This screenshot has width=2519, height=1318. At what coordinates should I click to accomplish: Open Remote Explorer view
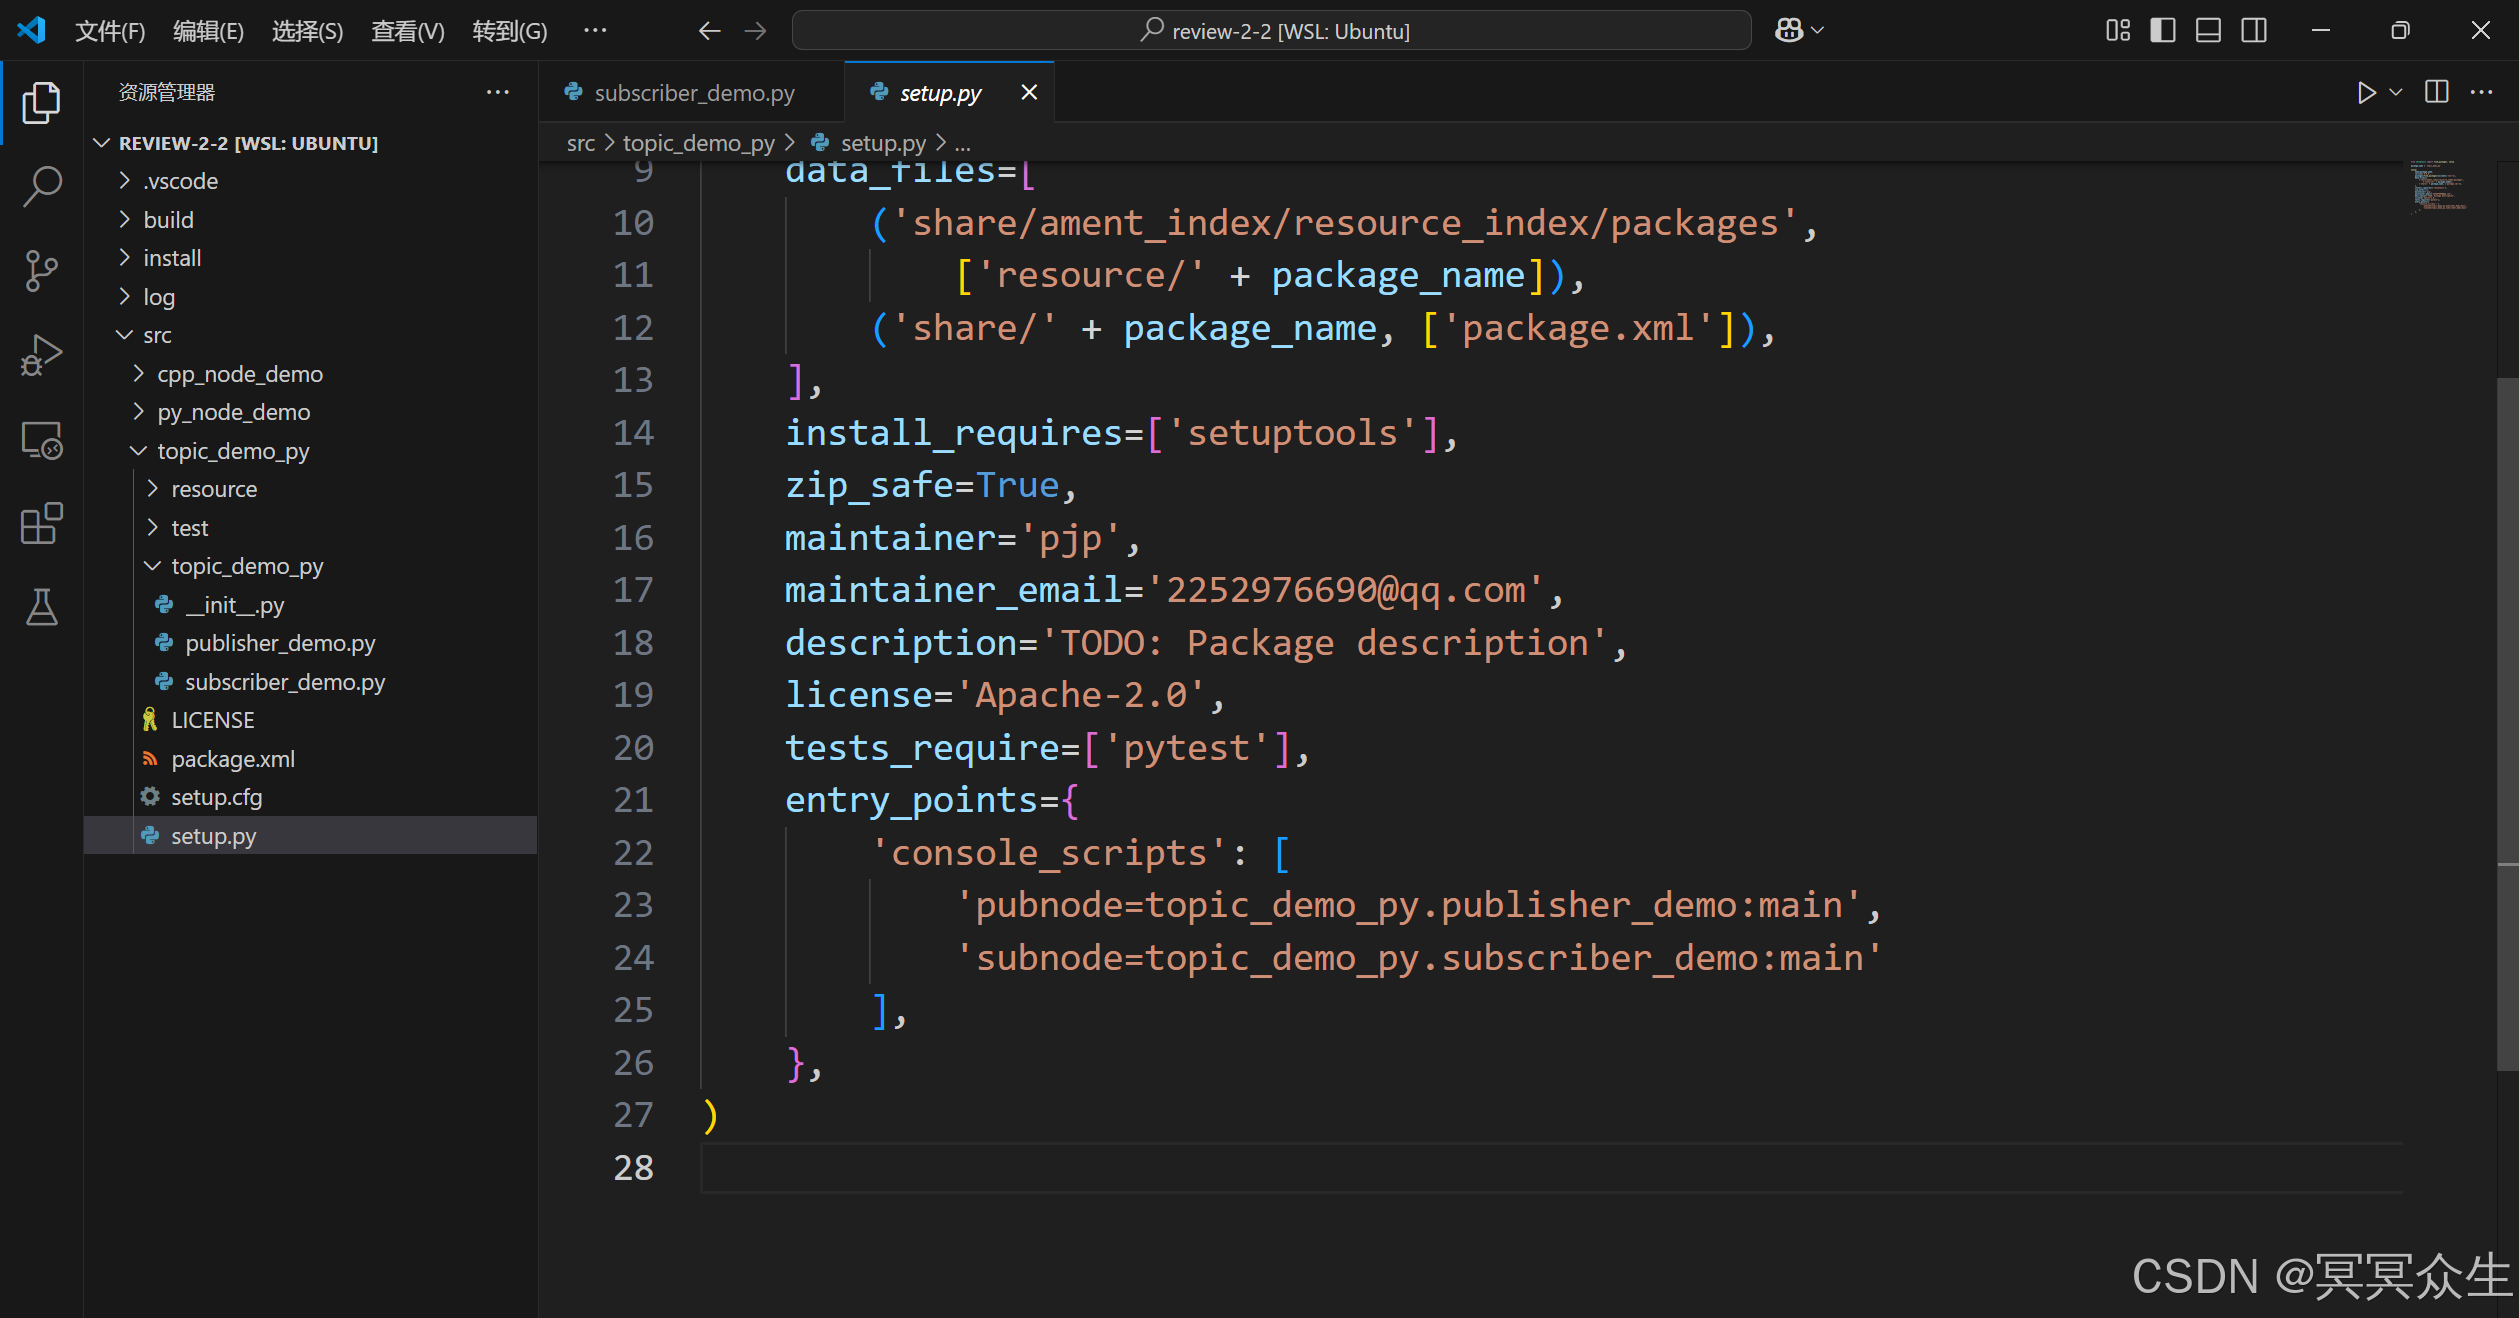pyautogui.click(x=41, y=440)
